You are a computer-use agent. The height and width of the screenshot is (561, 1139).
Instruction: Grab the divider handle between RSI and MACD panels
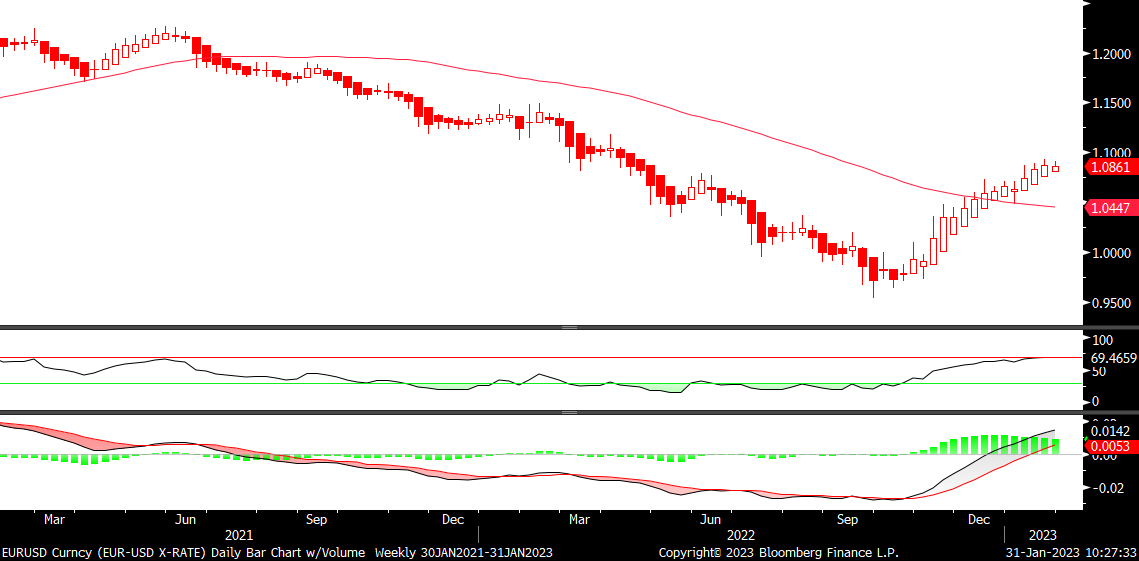[569, 413]
